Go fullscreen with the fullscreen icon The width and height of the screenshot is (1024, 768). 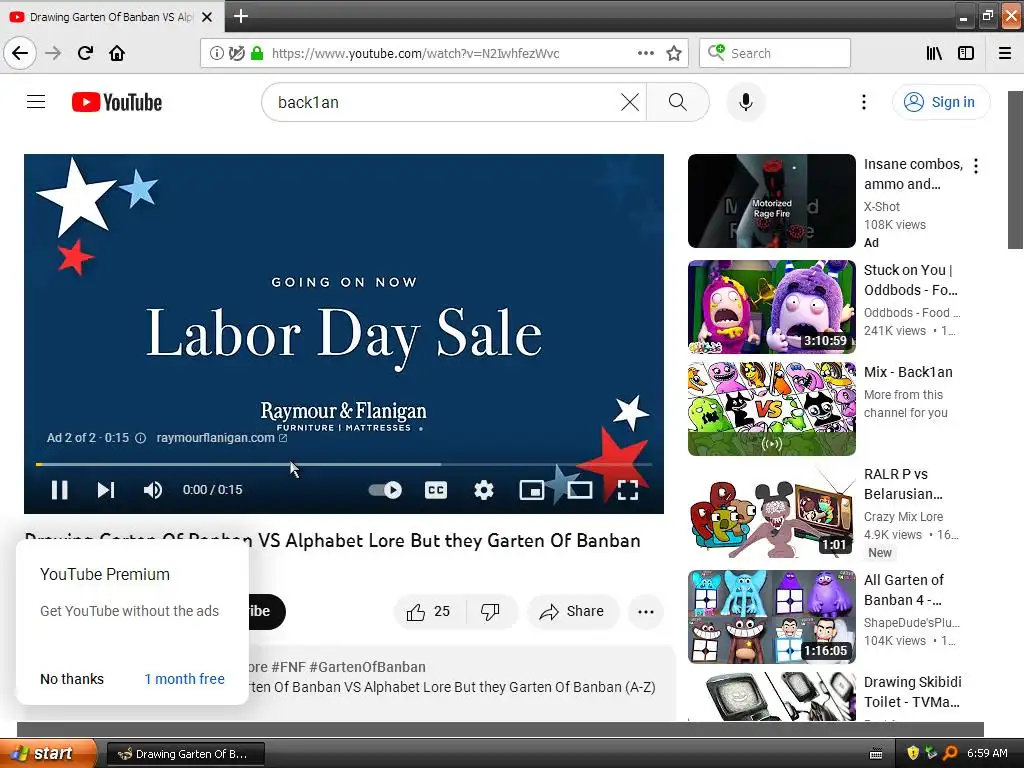pyautogui.click(x=628, y=490)
